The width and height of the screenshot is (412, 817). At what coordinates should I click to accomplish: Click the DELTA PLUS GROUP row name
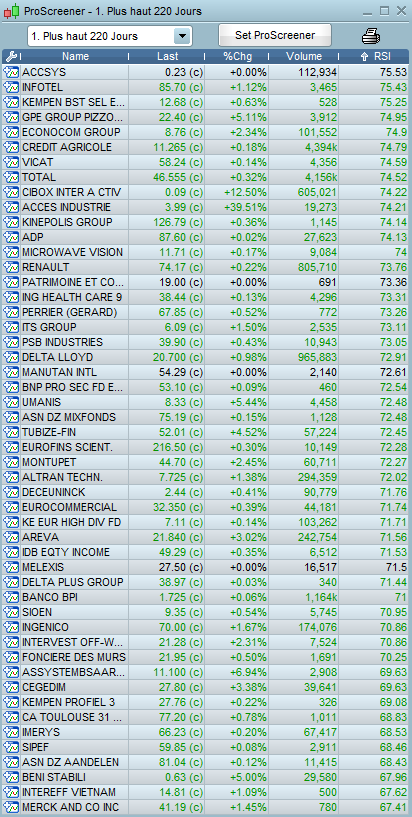[x=72, y=582]
